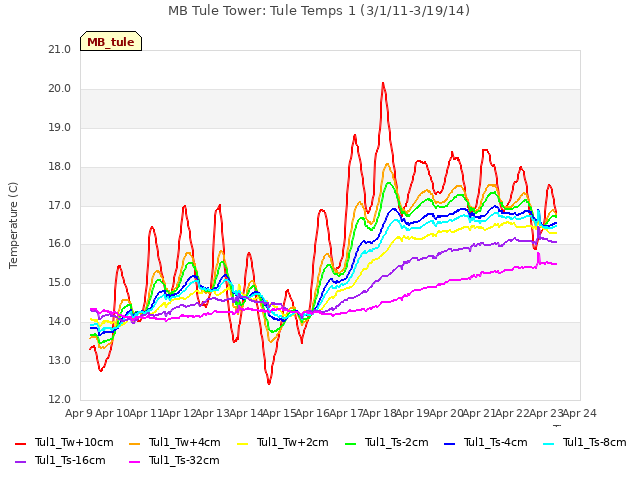Select the Tul1_Tw+4cm legend label
Image resolution: width=640 pixels, height=480 pixels.
coord(184,442)
